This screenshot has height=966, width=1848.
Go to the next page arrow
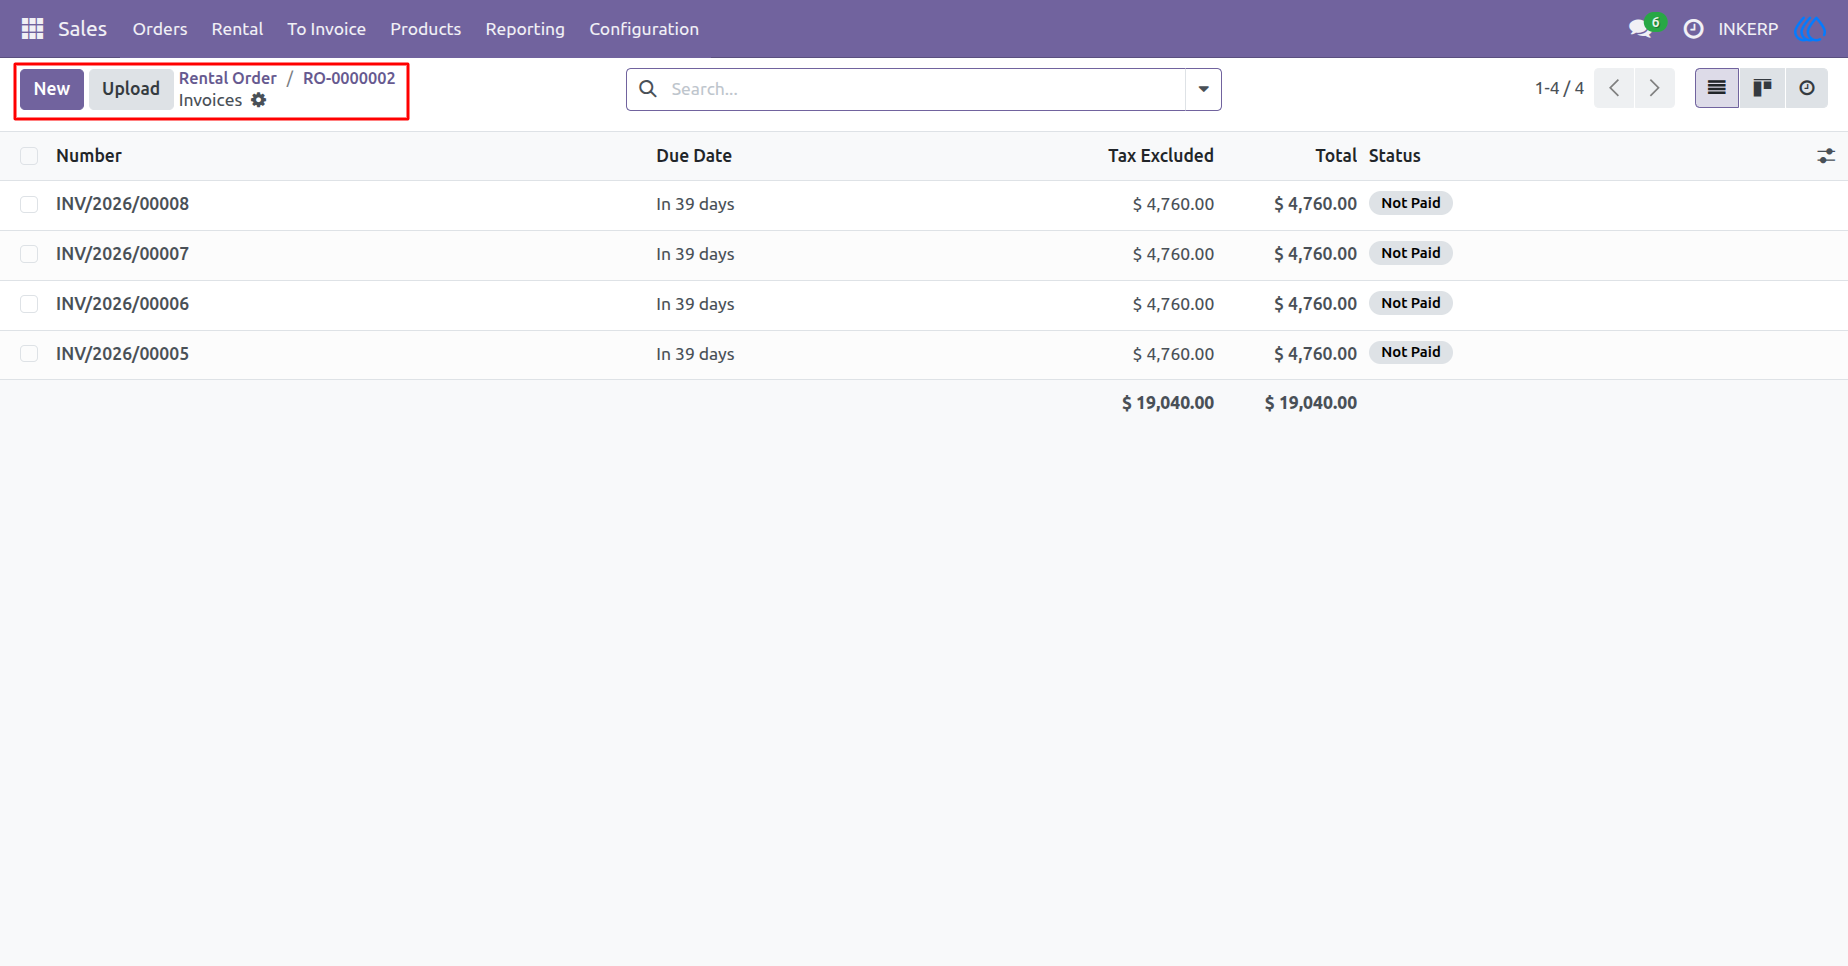coord(1654,88)
